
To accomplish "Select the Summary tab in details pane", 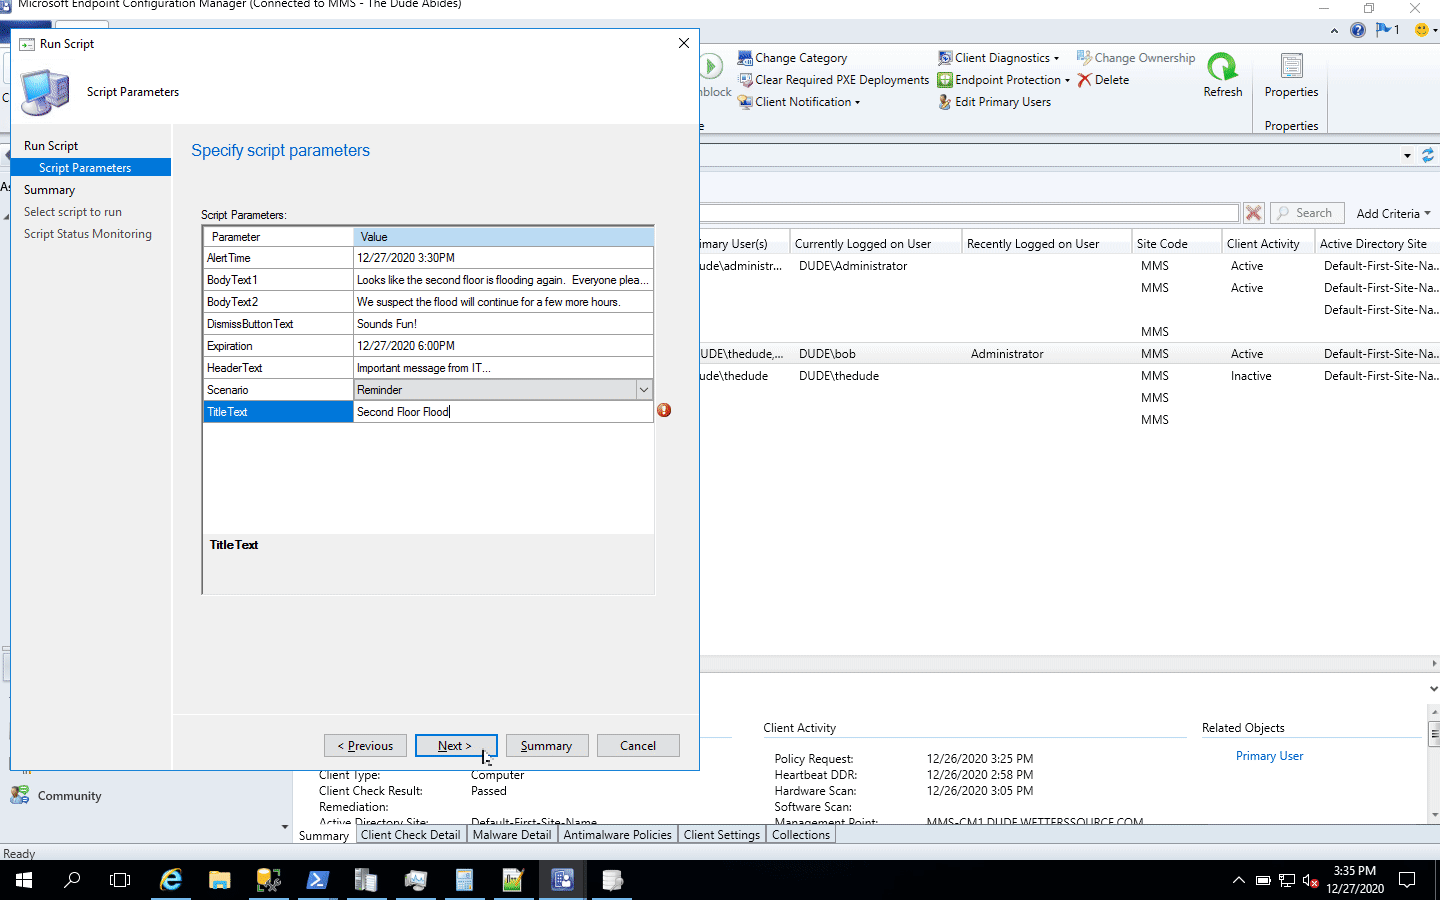I will click(x=324, y=836).
